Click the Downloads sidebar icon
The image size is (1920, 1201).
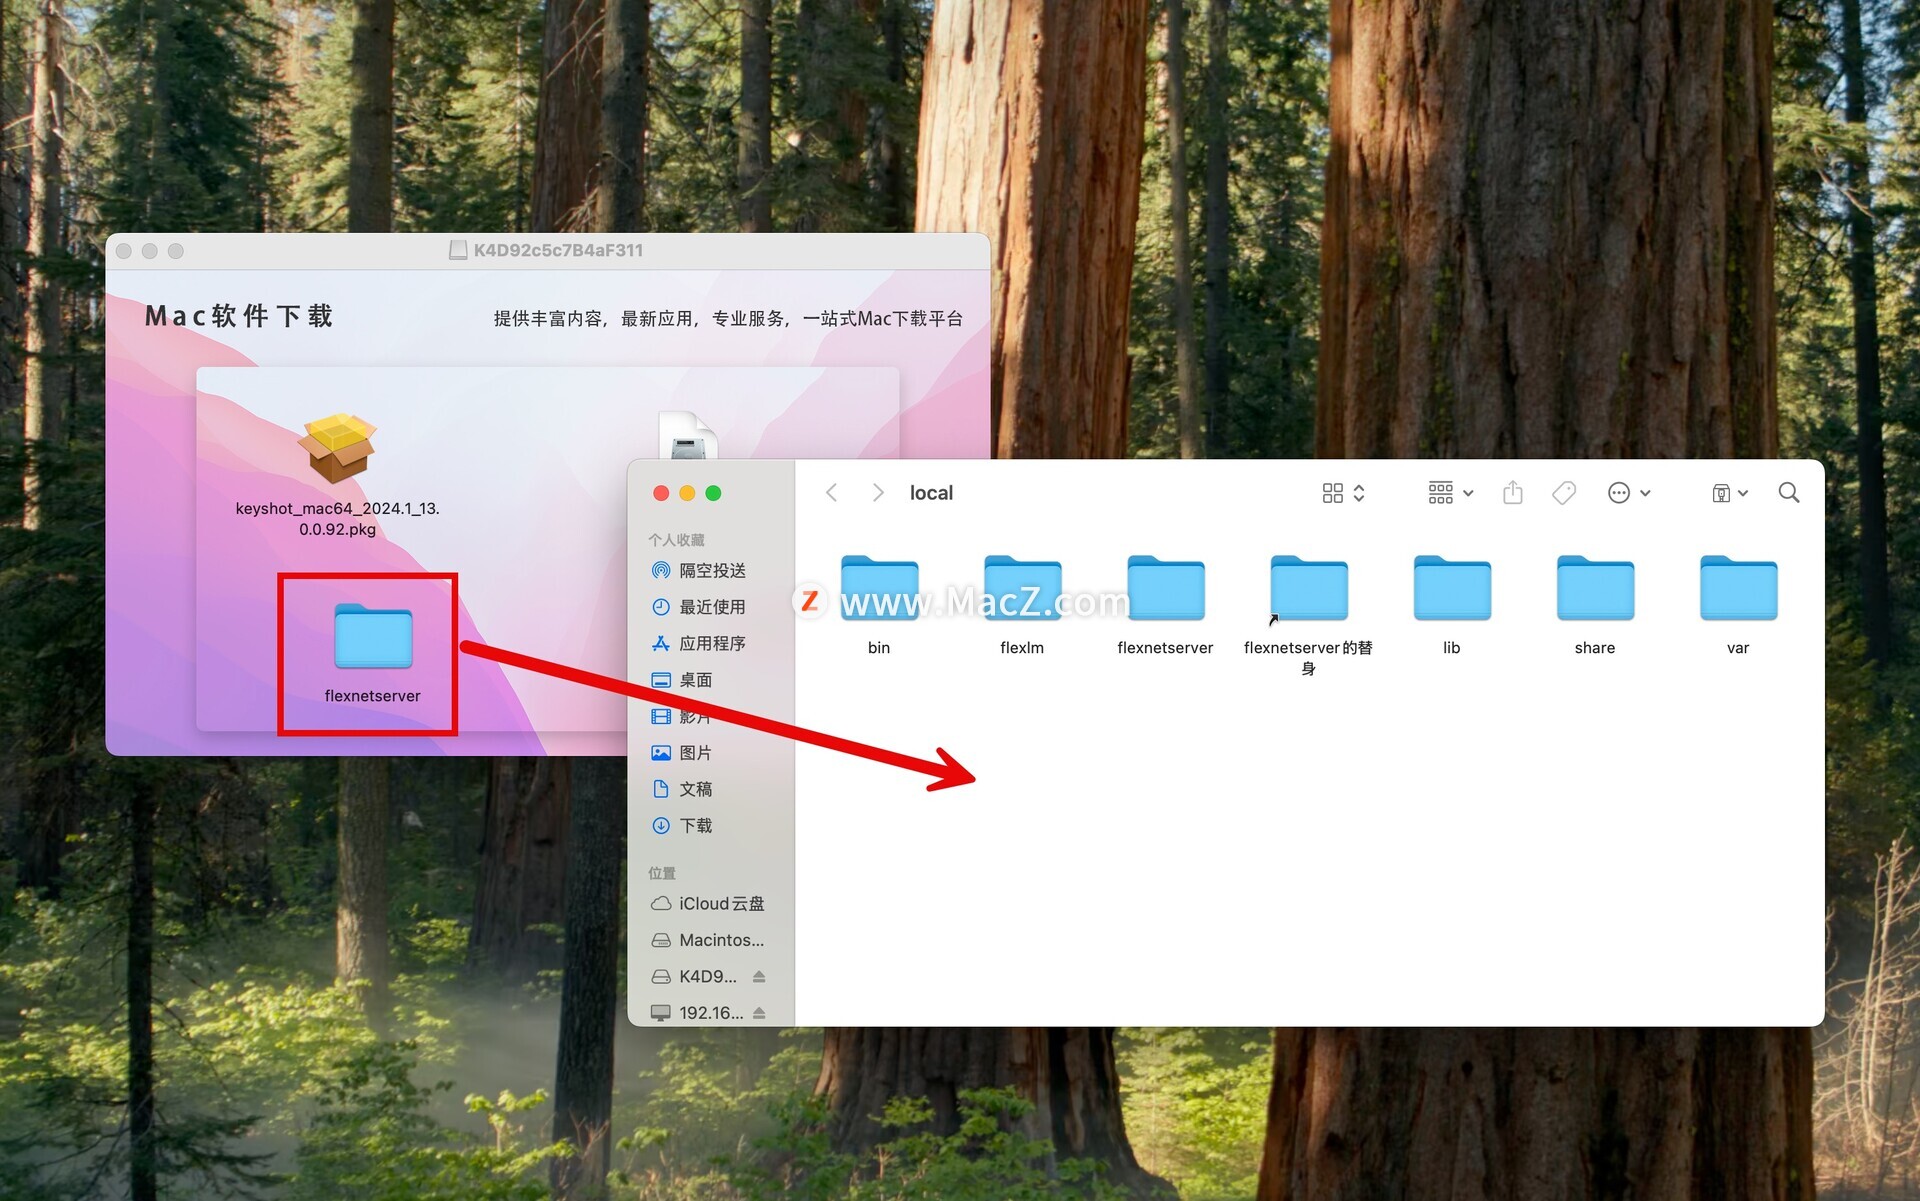tap(661, 826)
